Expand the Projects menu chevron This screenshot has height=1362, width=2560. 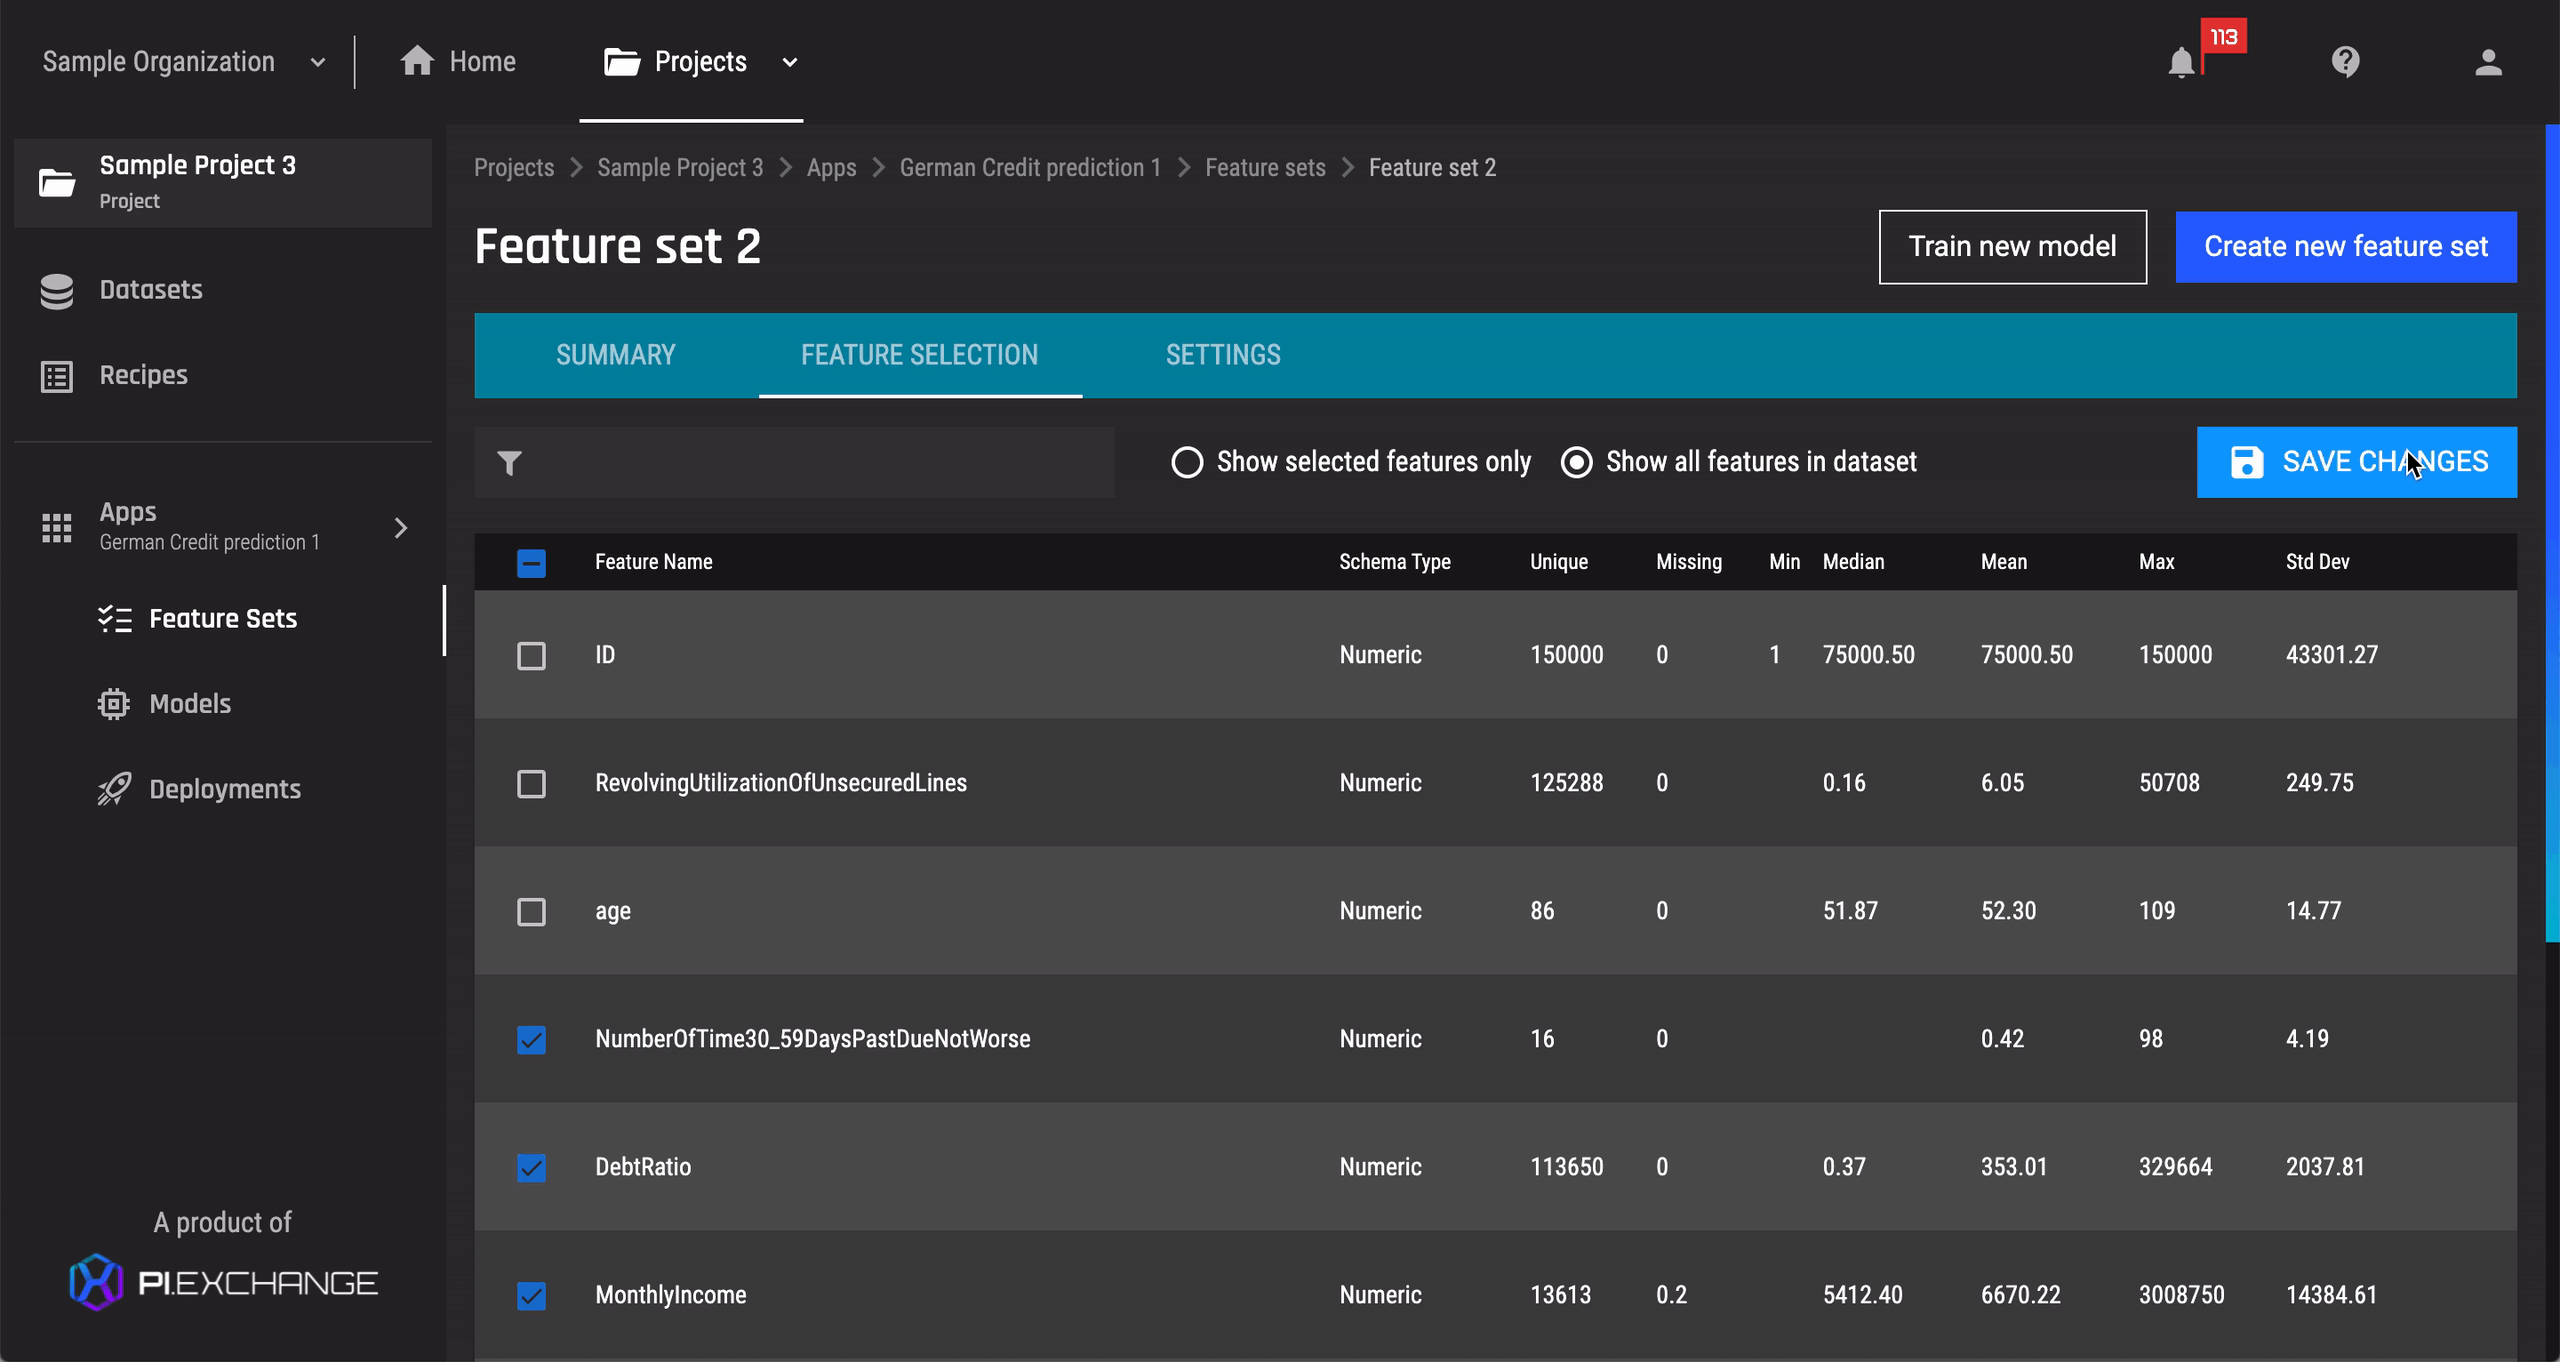[790, 63]
